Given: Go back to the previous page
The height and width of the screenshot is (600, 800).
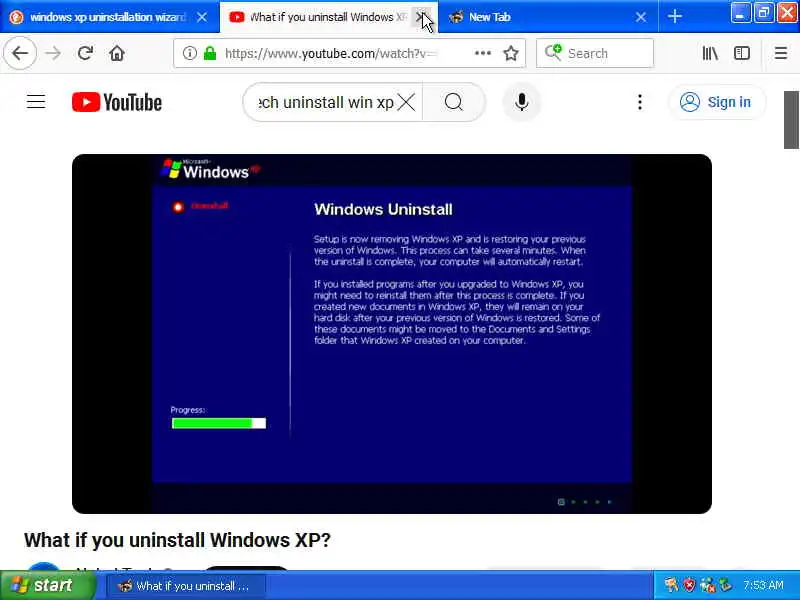Looking at the screenshot, I should pos(20,53).
